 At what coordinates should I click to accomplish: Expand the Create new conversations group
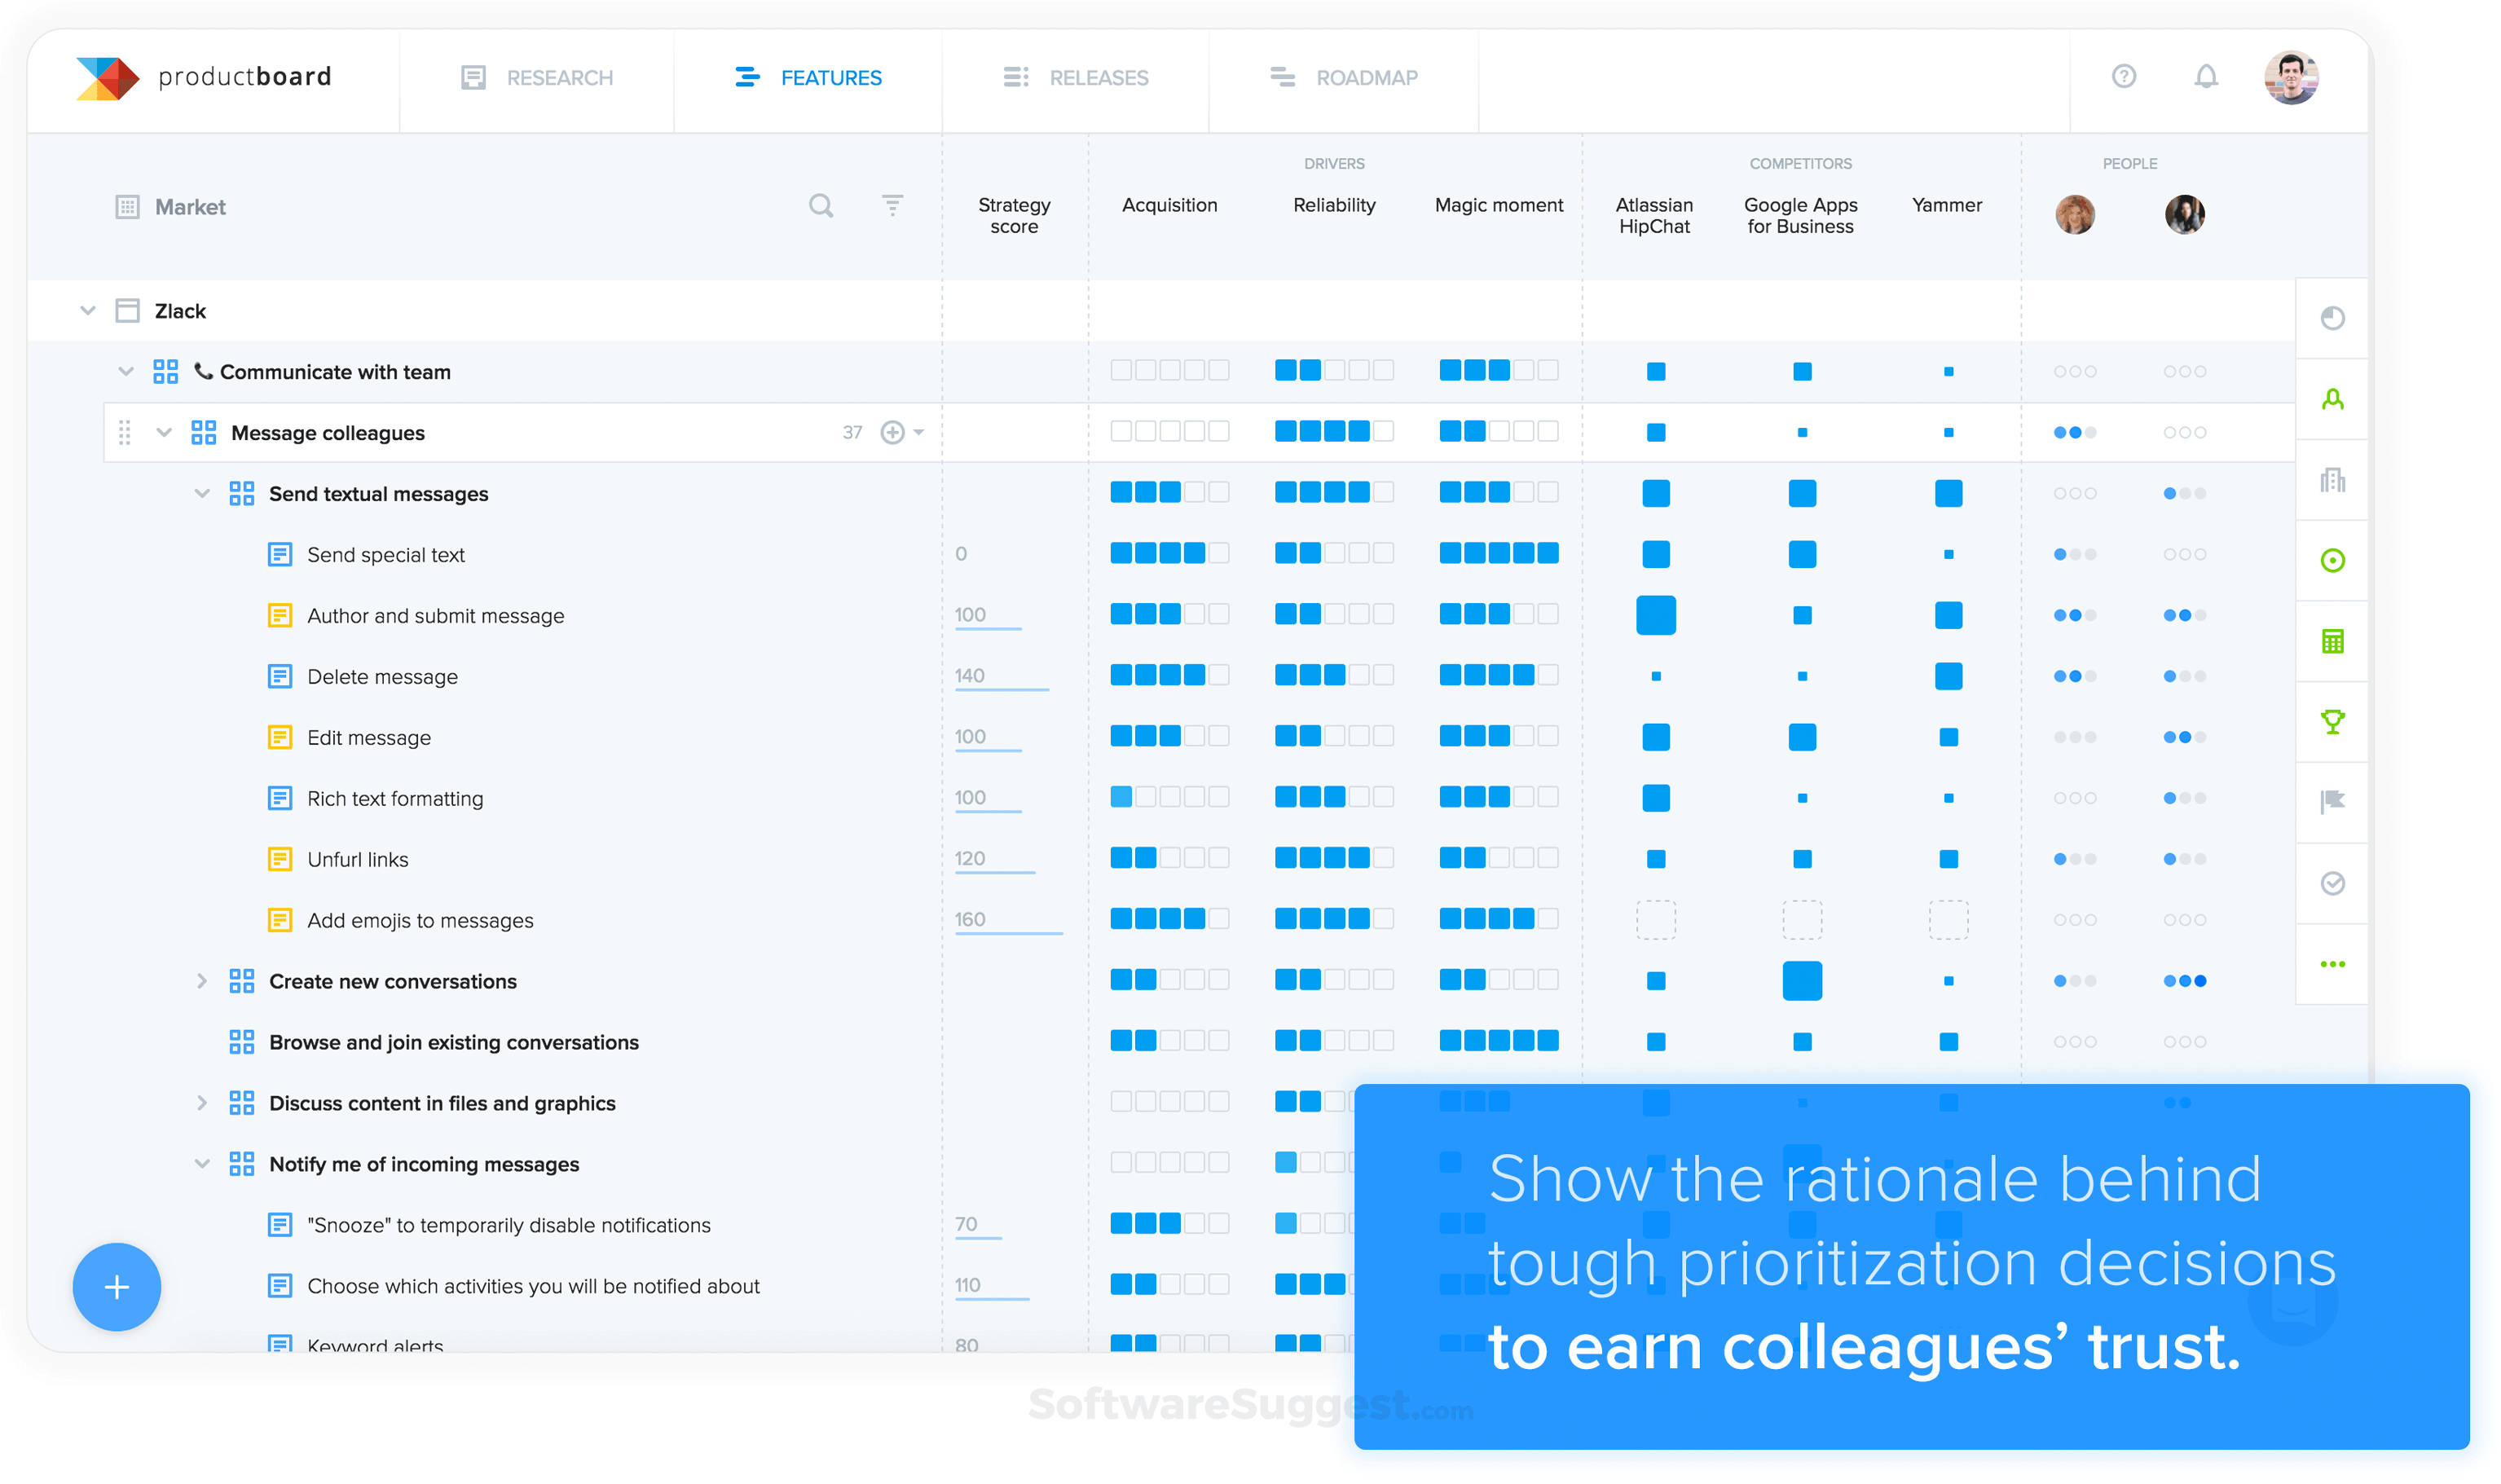tap(203, 981)
